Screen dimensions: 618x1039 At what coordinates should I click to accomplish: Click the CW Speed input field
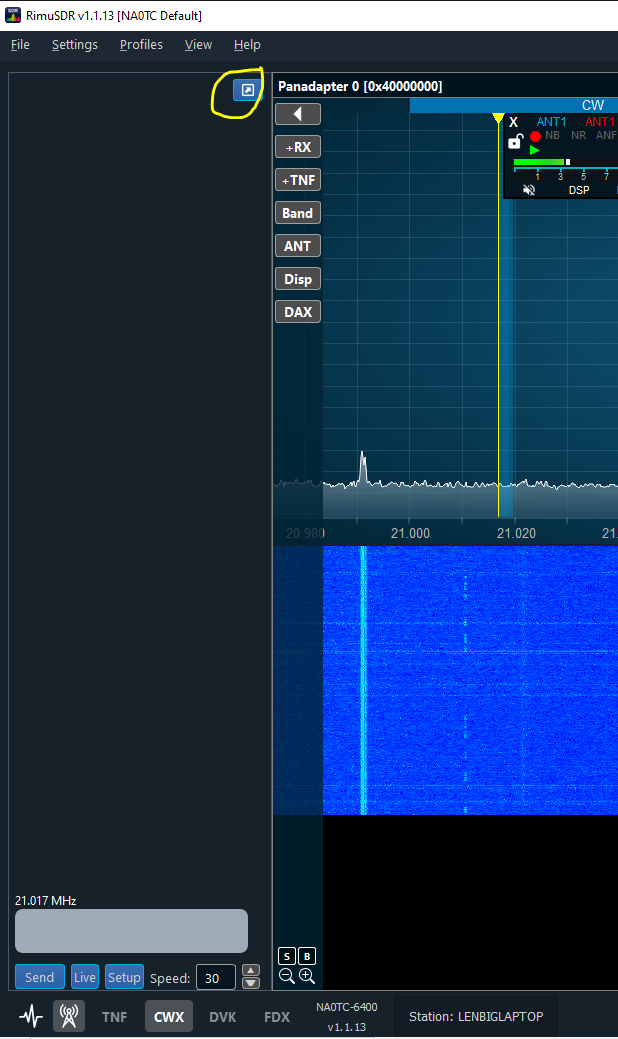click(216, 977)
